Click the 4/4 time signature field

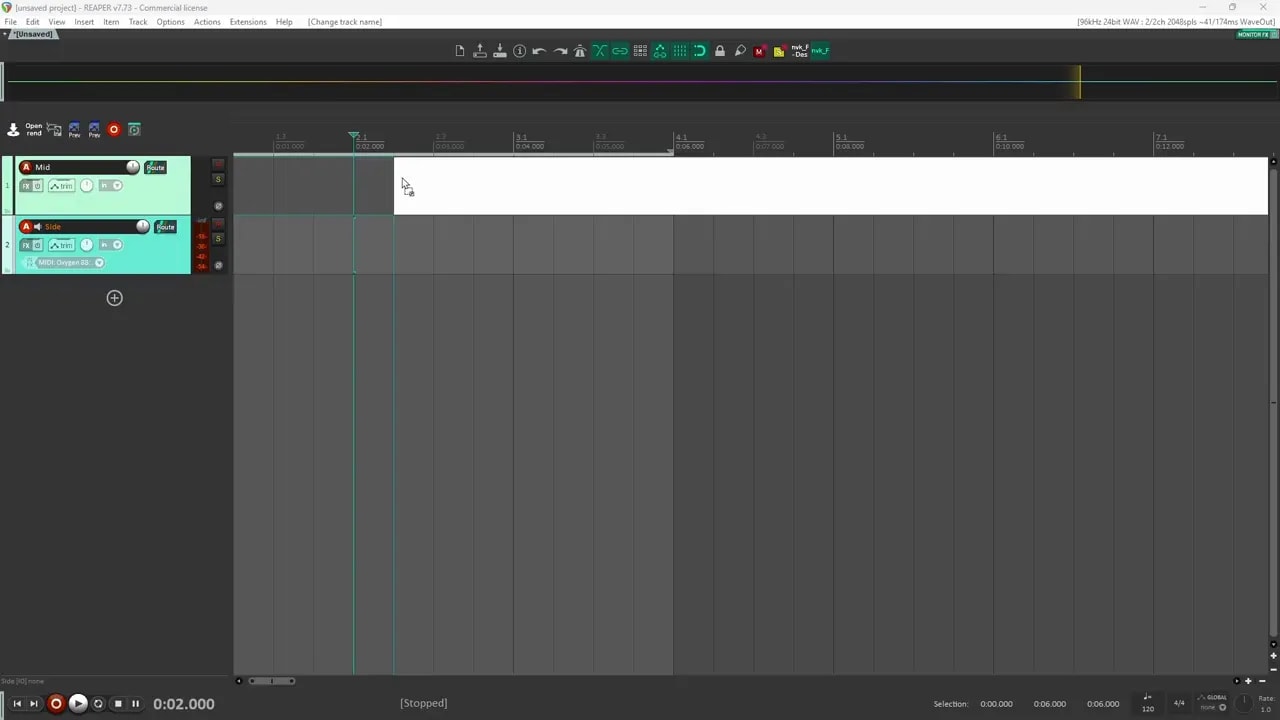[1179, 703]
